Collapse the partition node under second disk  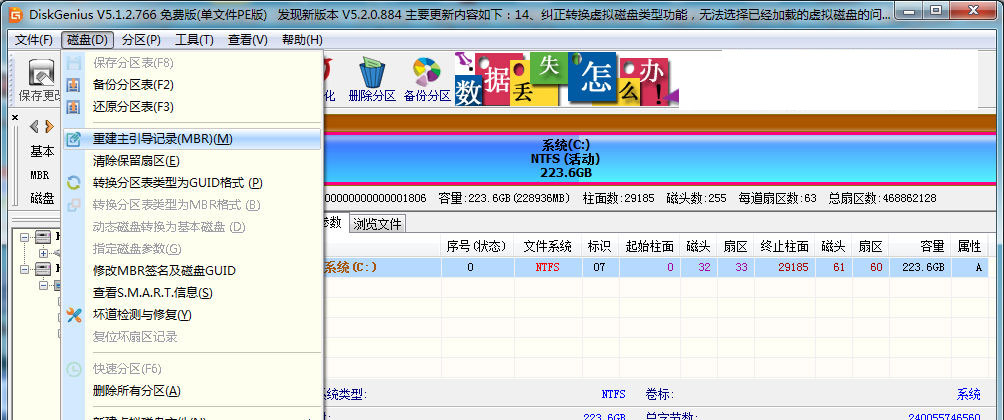44,285
